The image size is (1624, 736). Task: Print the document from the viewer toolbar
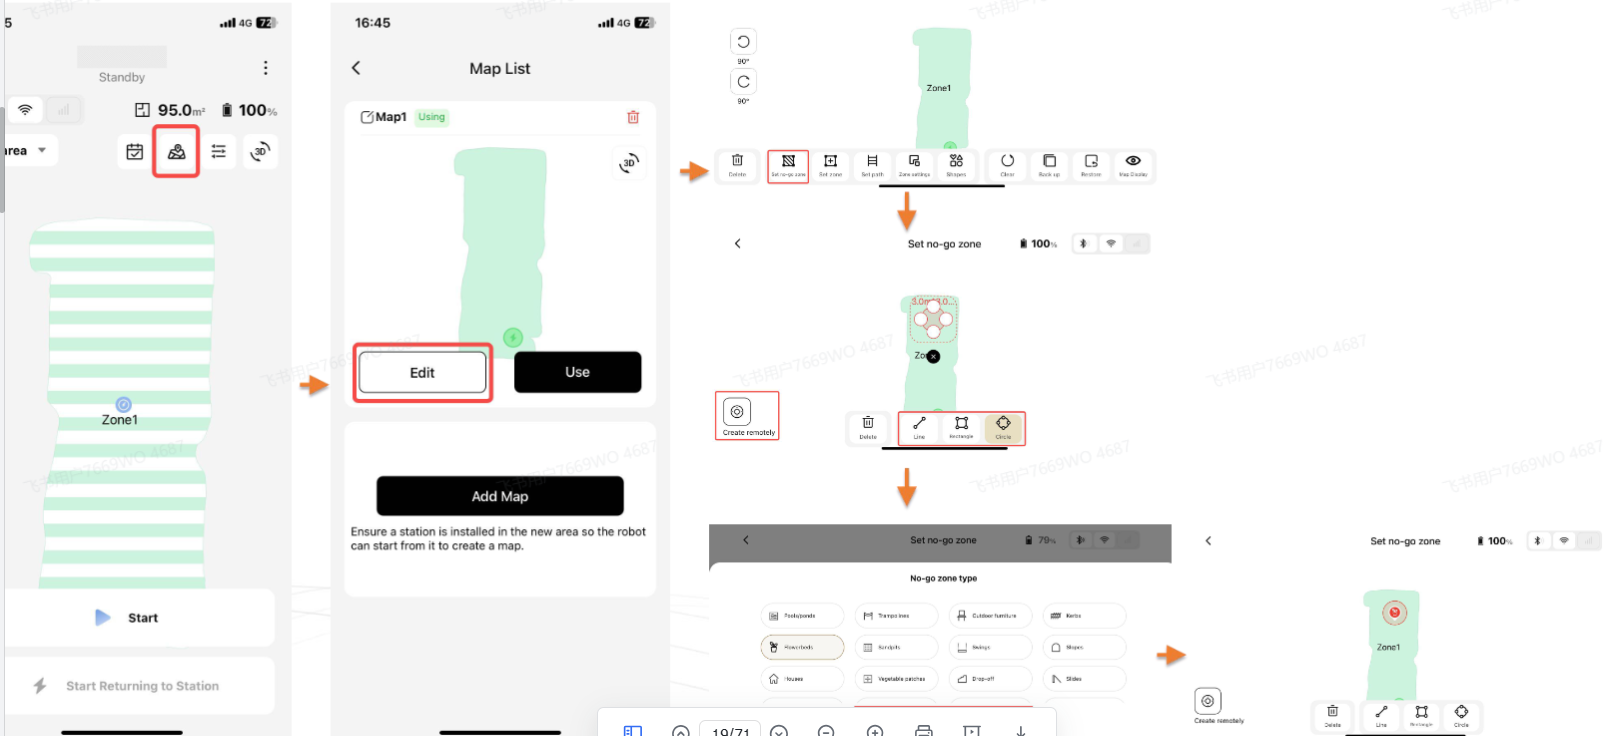coord(924,732)
